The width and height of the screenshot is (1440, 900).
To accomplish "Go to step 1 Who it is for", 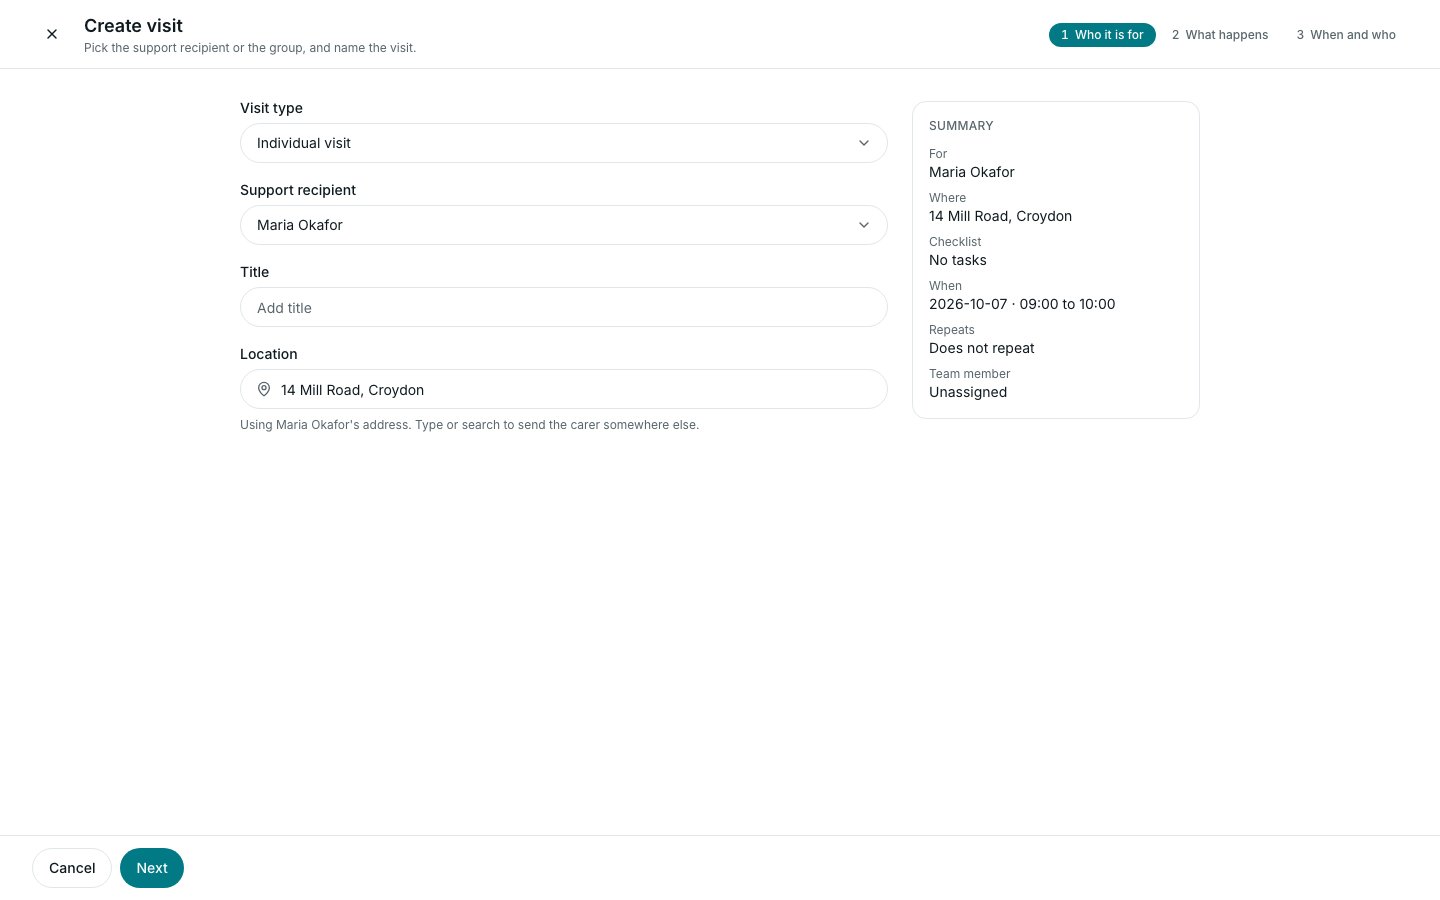I will click(x=1102, y=35).
